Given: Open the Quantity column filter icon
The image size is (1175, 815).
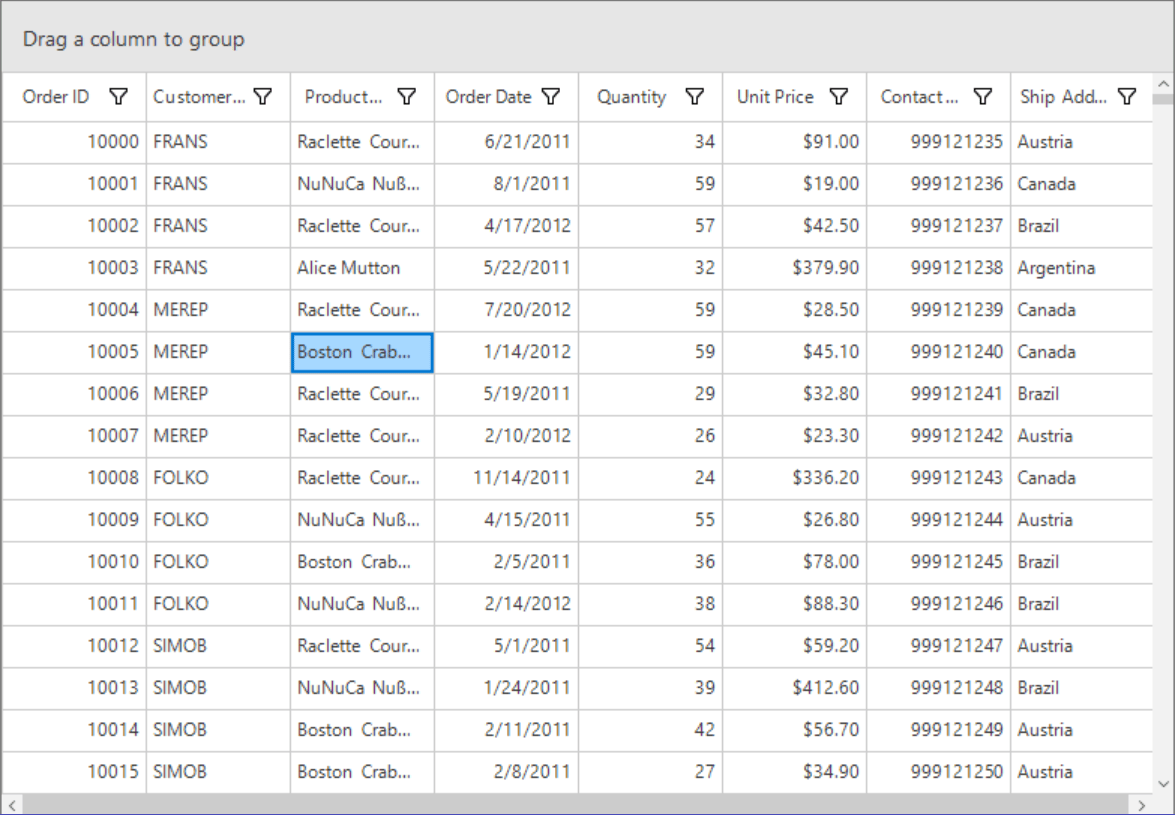Looking at the screenshot, I should [x=694, y=96].
